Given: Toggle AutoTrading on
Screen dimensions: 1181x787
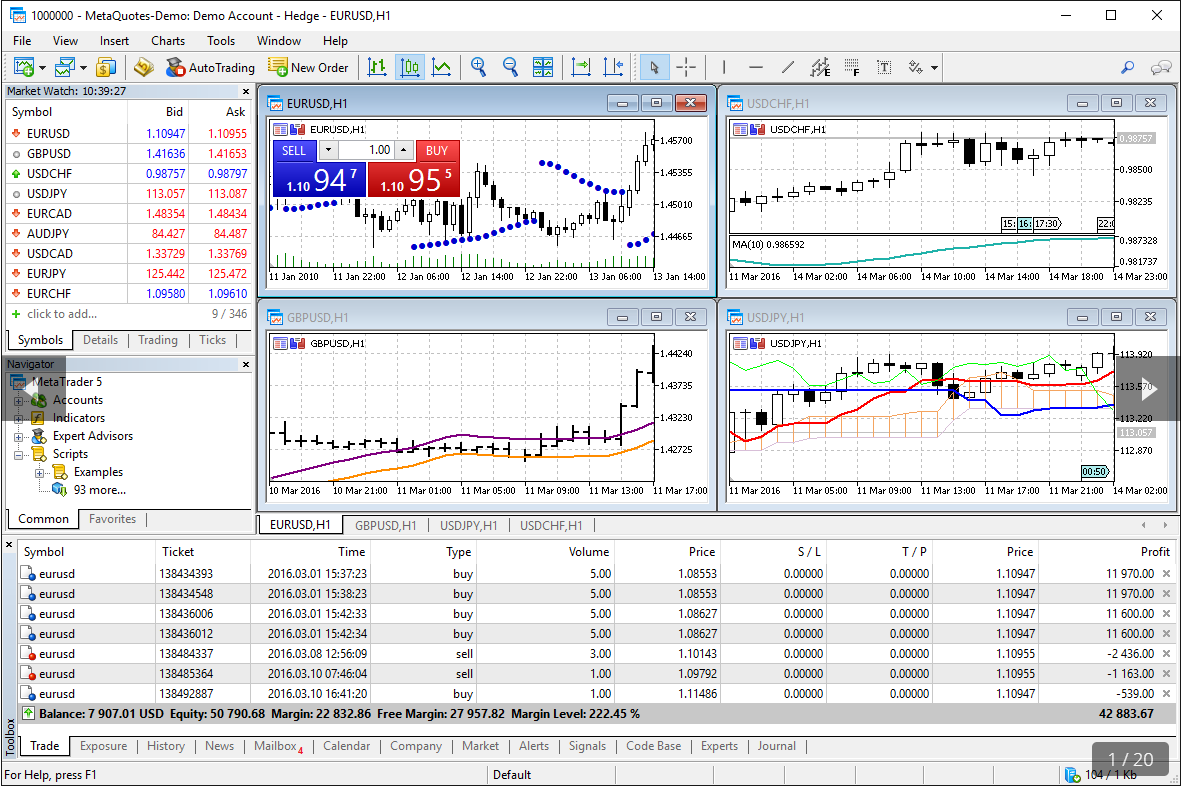Looking at the screenshot, I should click(x=211, y=67).
